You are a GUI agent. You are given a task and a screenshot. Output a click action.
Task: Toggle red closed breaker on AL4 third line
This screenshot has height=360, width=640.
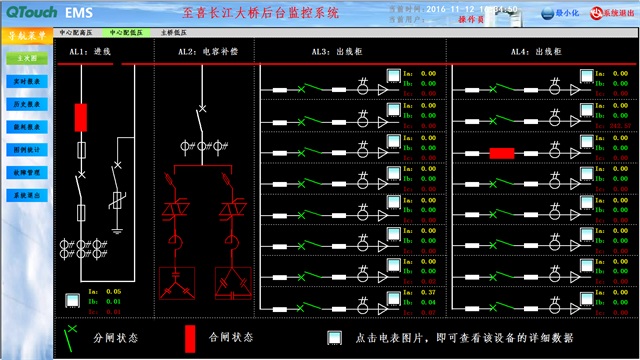(x=502, y=153)
